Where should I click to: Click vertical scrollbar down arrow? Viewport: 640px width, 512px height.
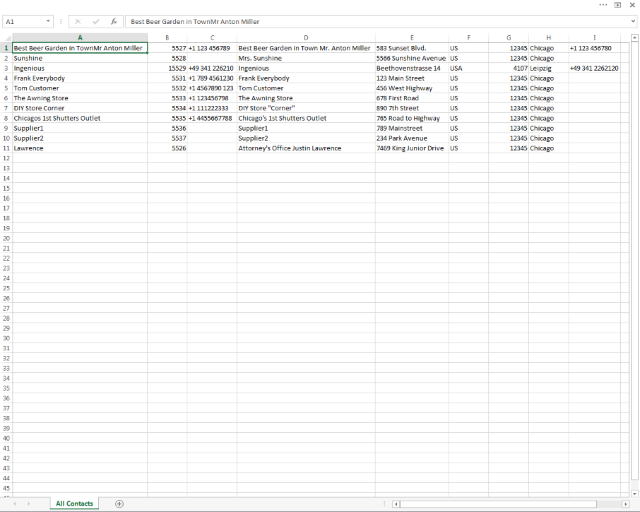tap(634, 494)
